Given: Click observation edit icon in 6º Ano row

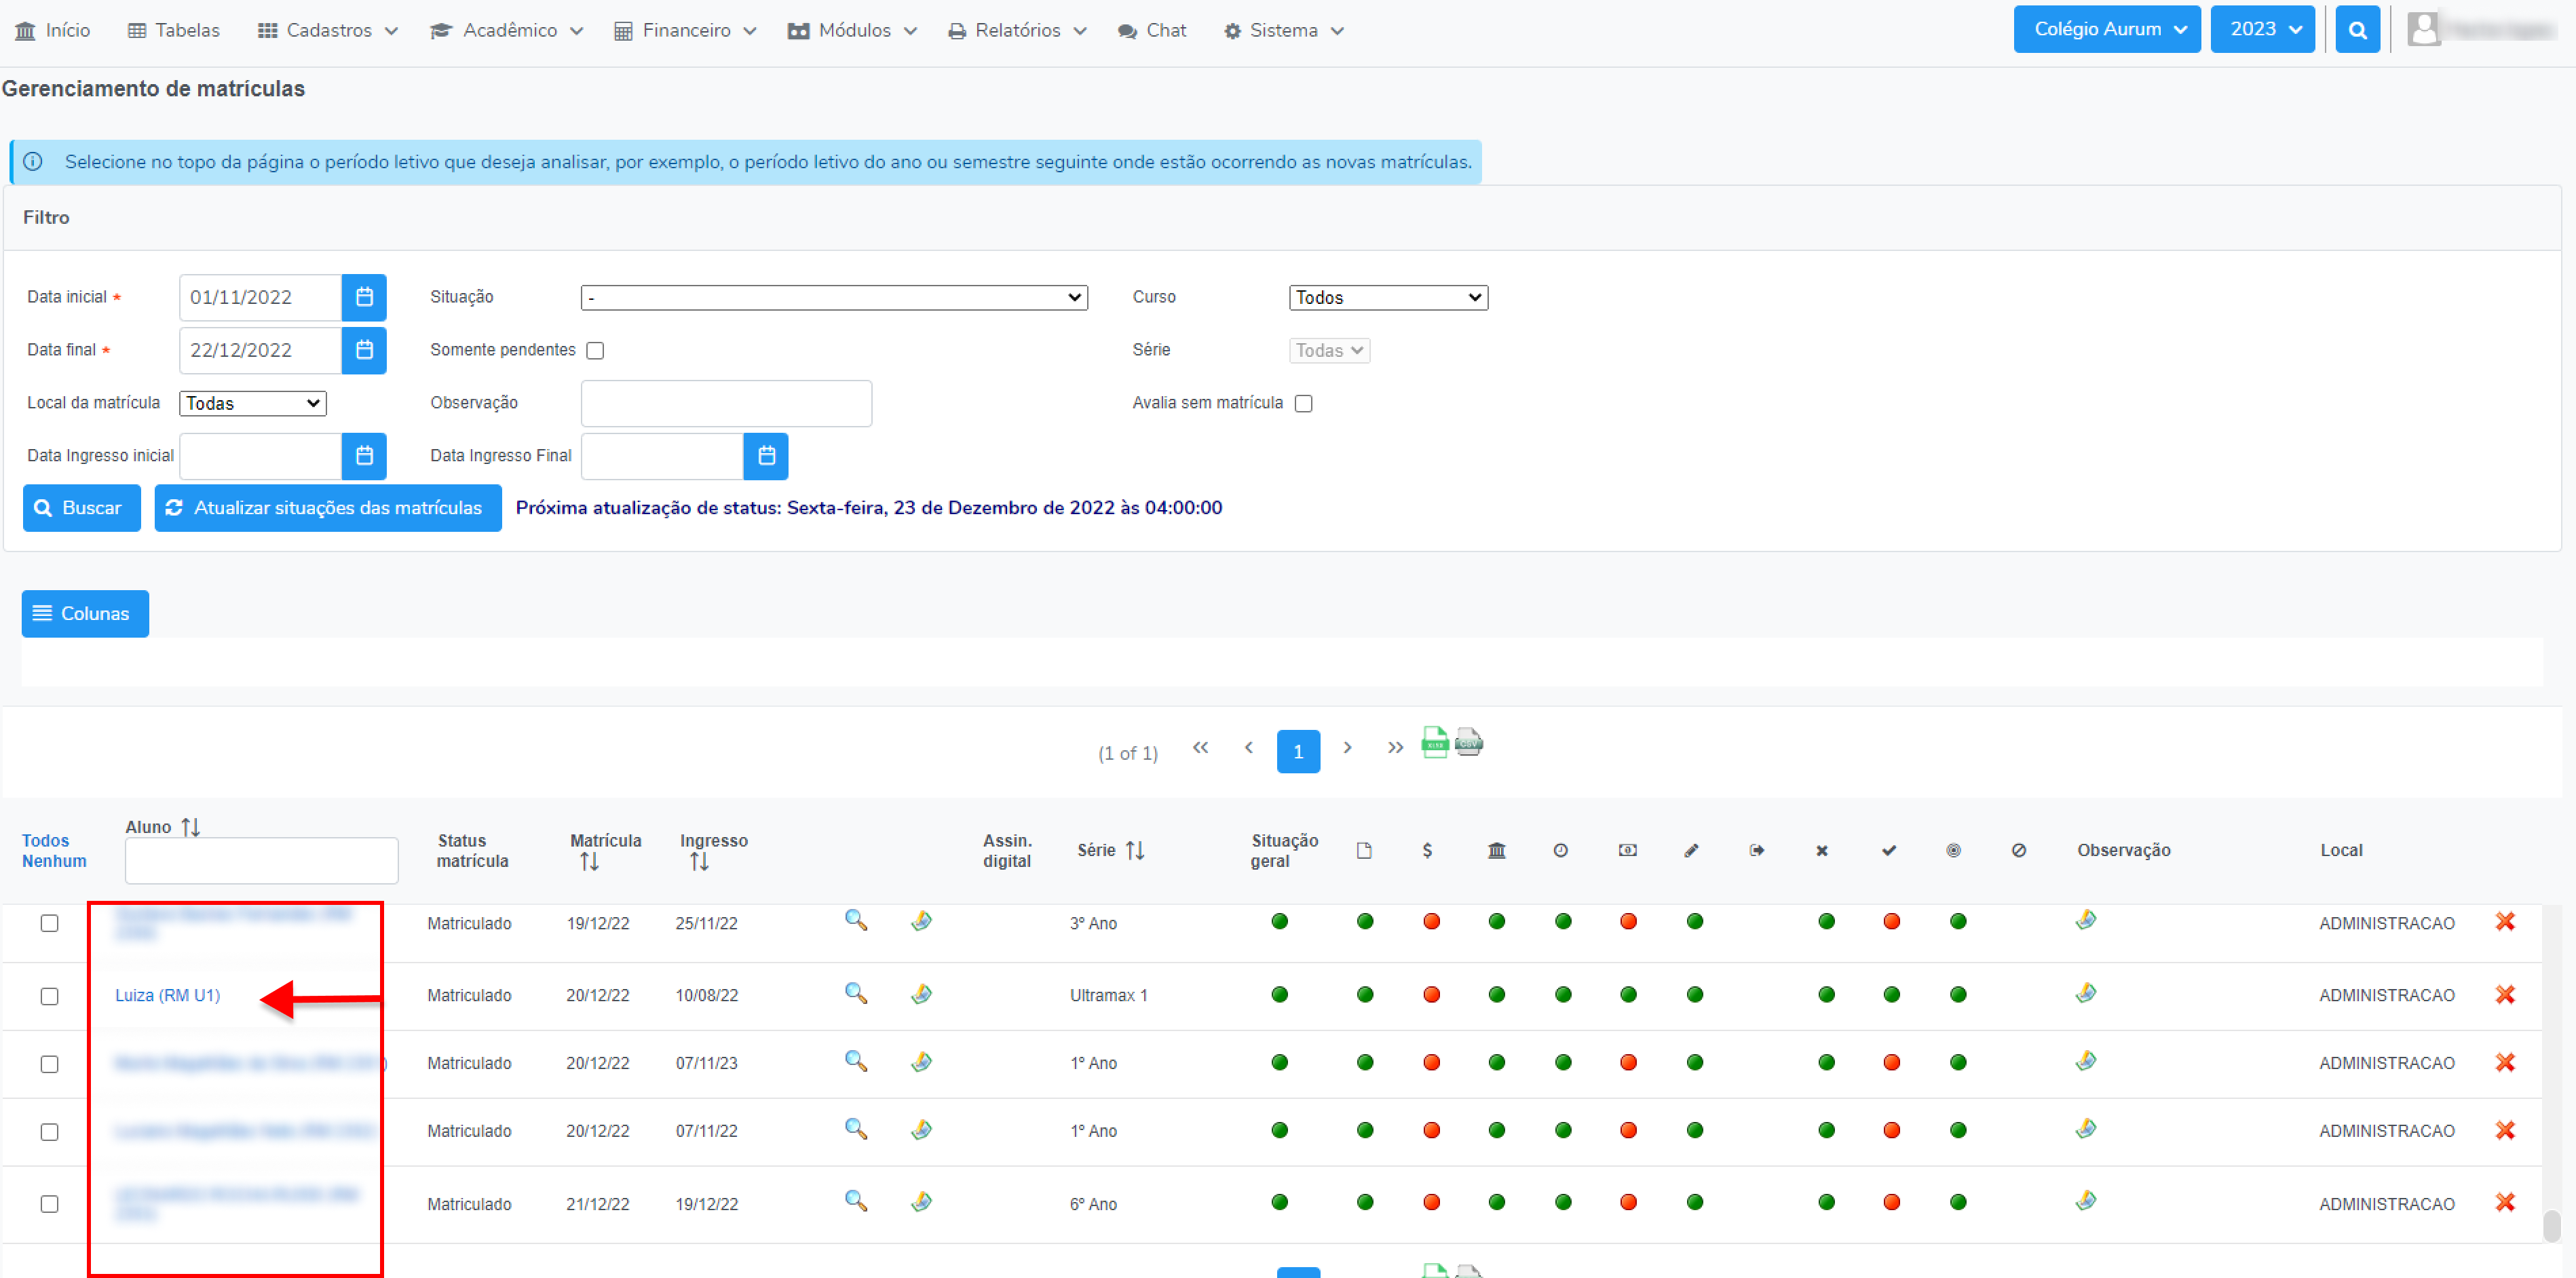Looking at the screenshot, I should 2085,1201.
